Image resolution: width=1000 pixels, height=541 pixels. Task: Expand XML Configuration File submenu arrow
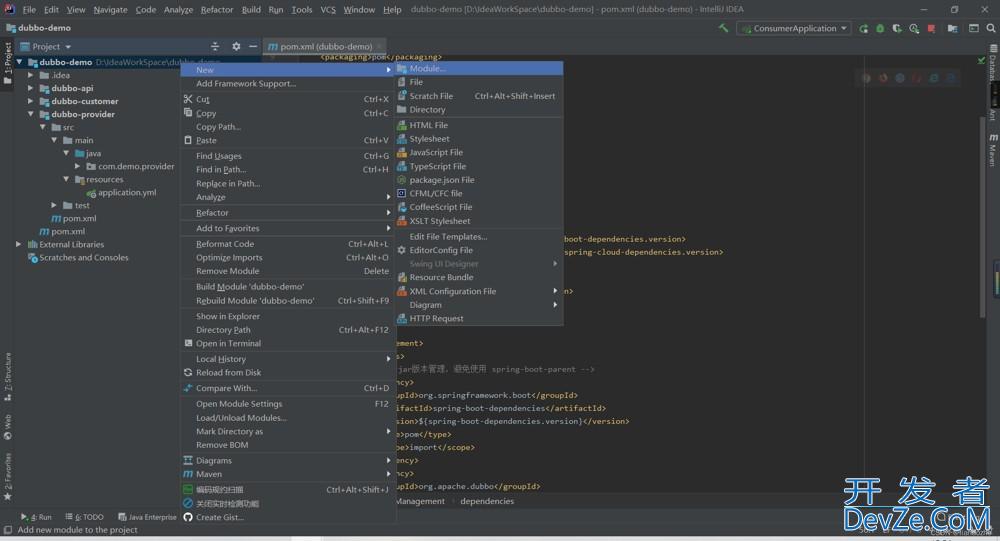[555, 291]
